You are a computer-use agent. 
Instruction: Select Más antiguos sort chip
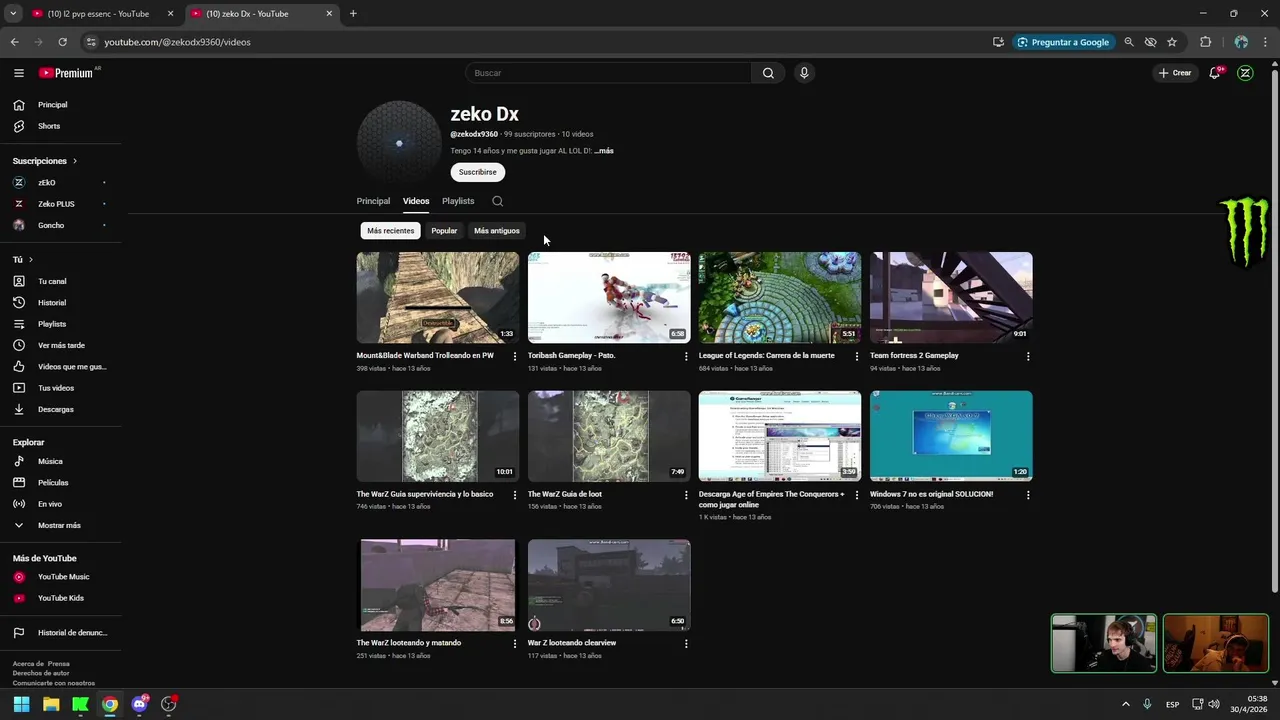pyautogui.click(x=497, y=231)
